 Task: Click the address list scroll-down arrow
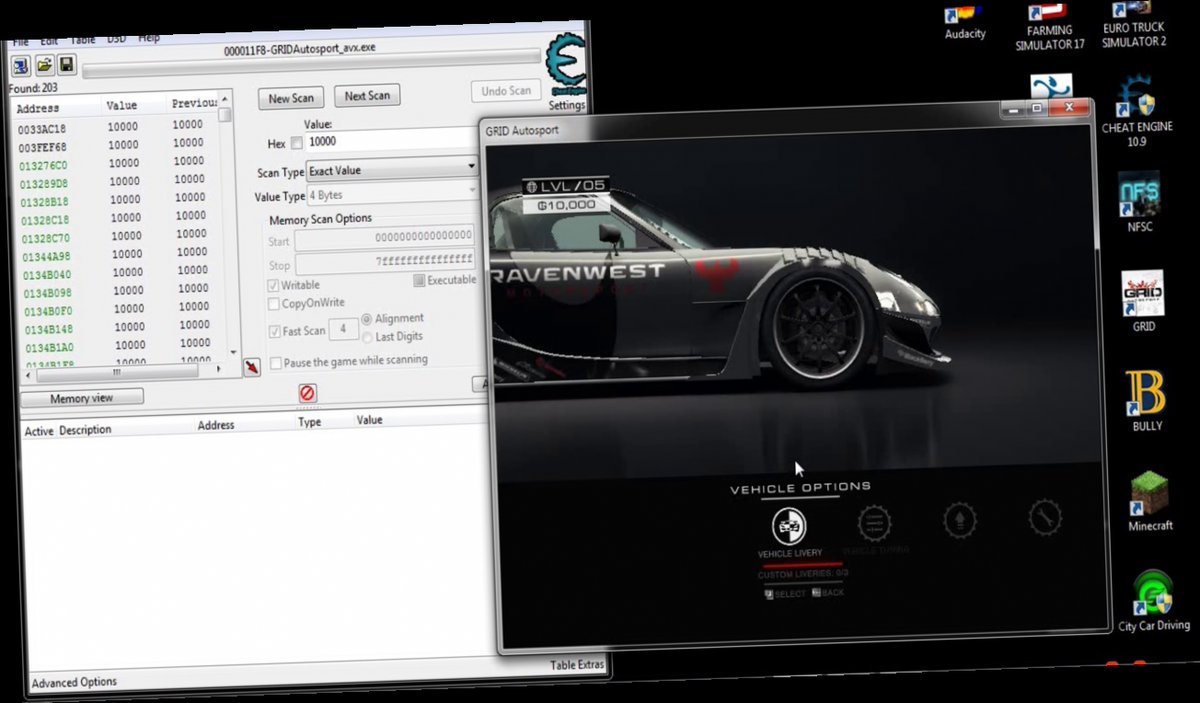click(x=232, y=352)
